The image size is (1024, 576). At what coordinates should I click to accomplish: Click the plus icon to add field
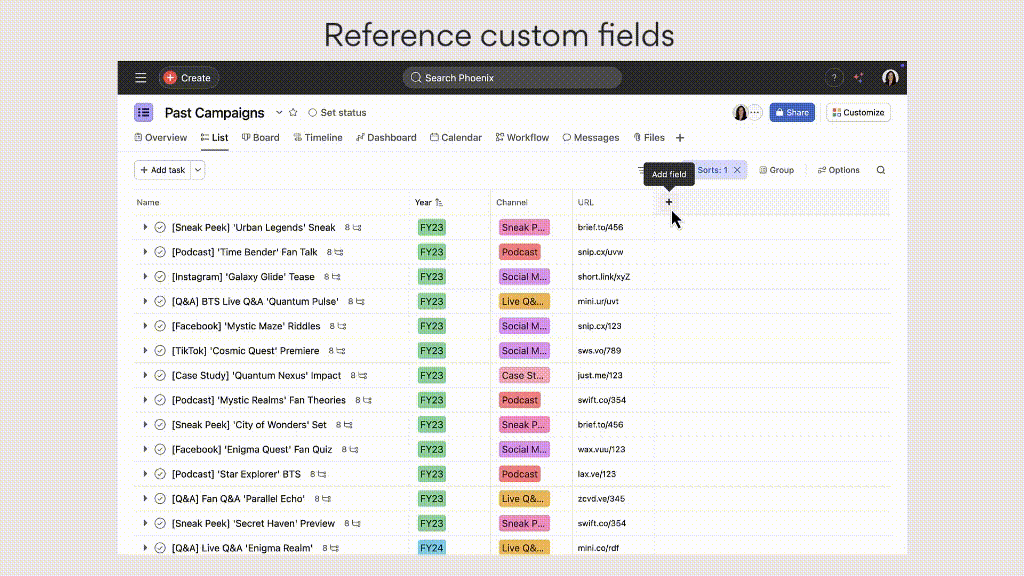pyautogui.click(x=669, y=202)
